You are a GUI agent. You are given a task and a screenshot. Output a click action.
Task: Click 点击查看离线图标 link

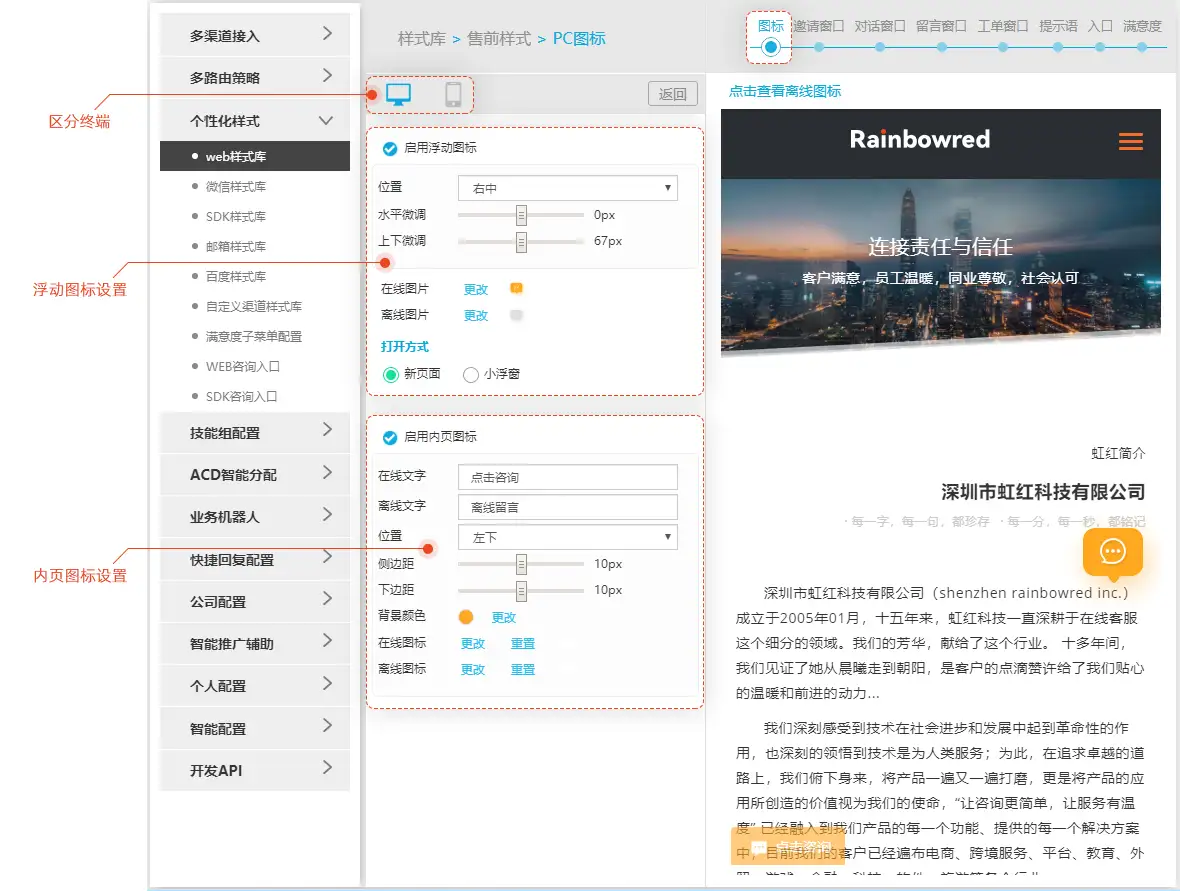[x=785, y=91]
